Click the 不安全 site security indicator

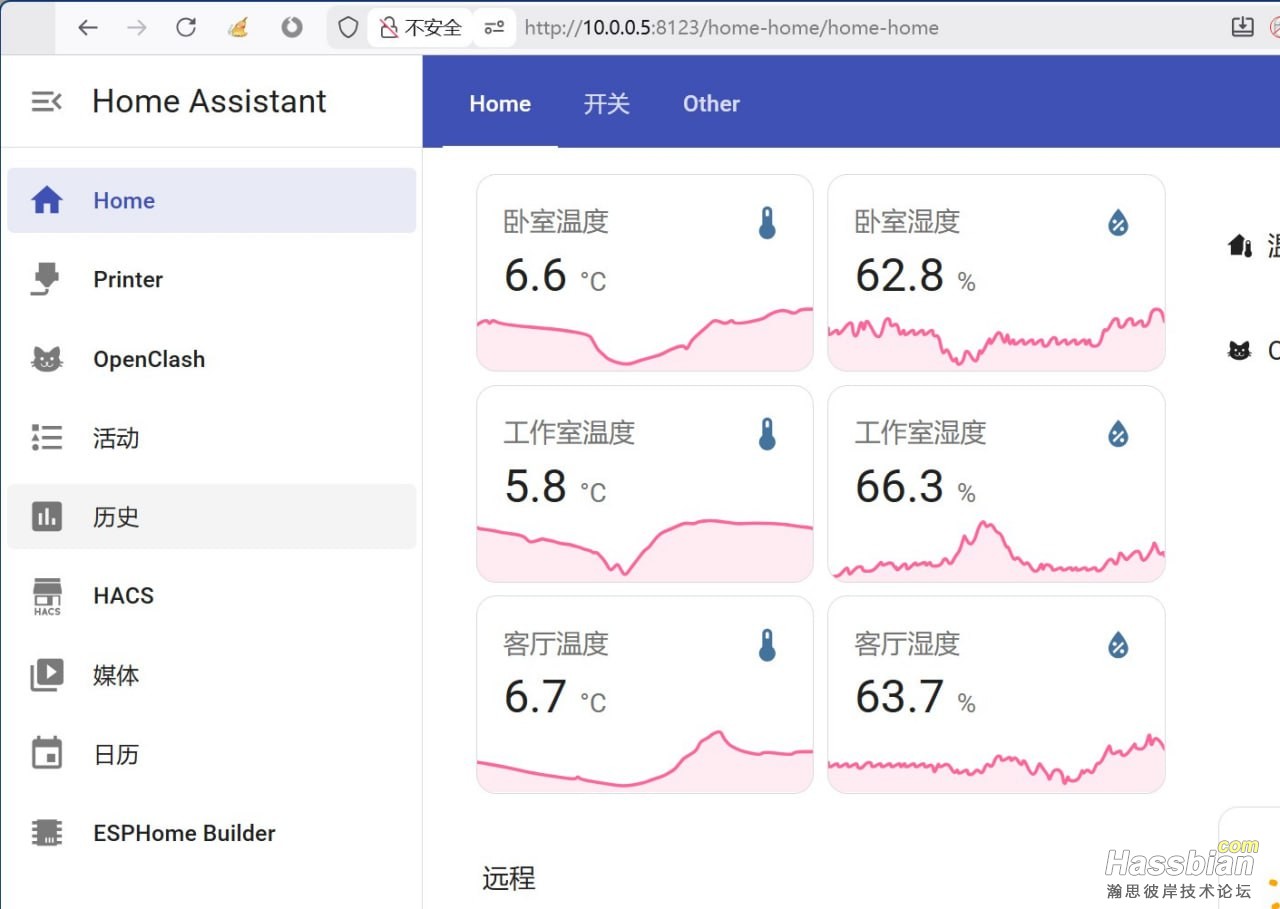[421, 28]
